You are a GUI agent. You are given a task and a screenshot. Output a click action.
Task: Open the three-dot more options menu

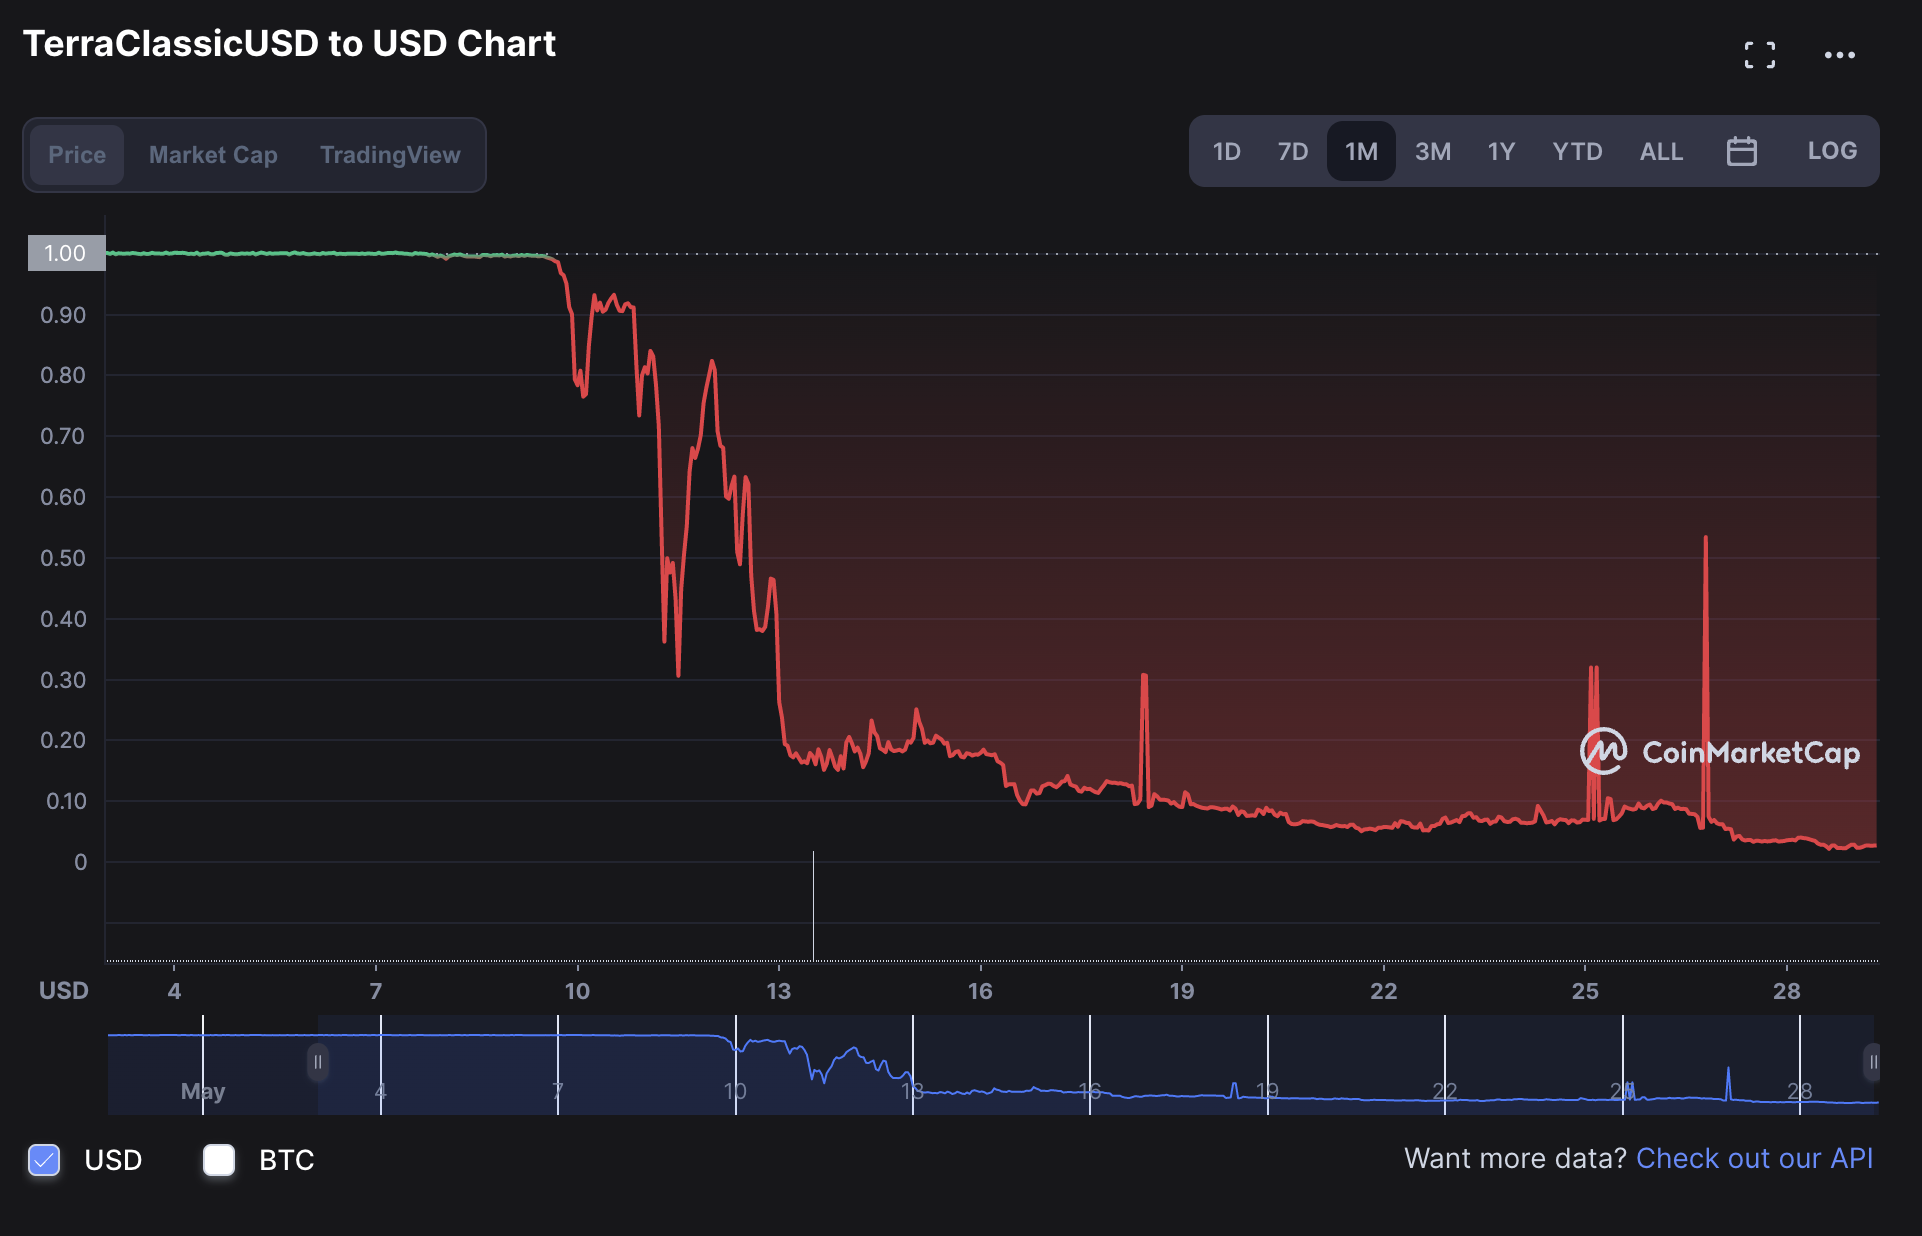point(1839,55)
